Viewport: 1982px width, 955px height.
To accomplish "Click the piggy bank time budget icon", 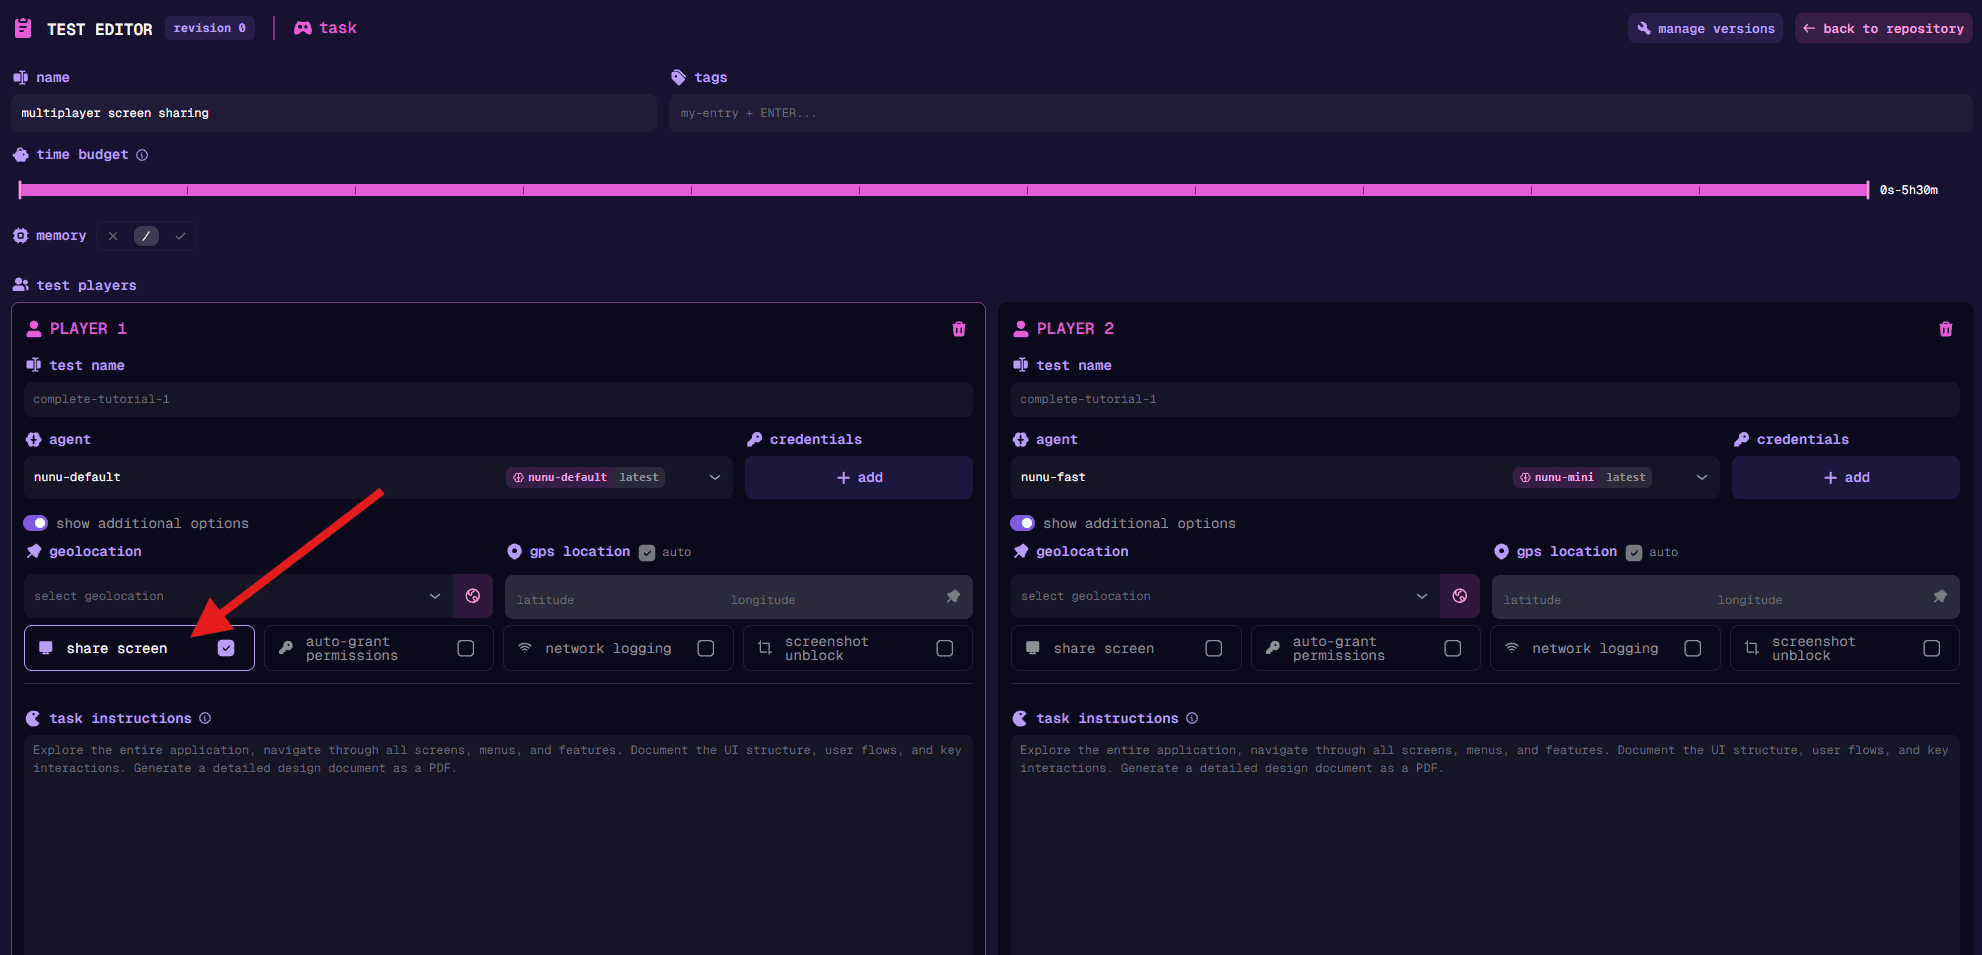I will pos(20,155).
